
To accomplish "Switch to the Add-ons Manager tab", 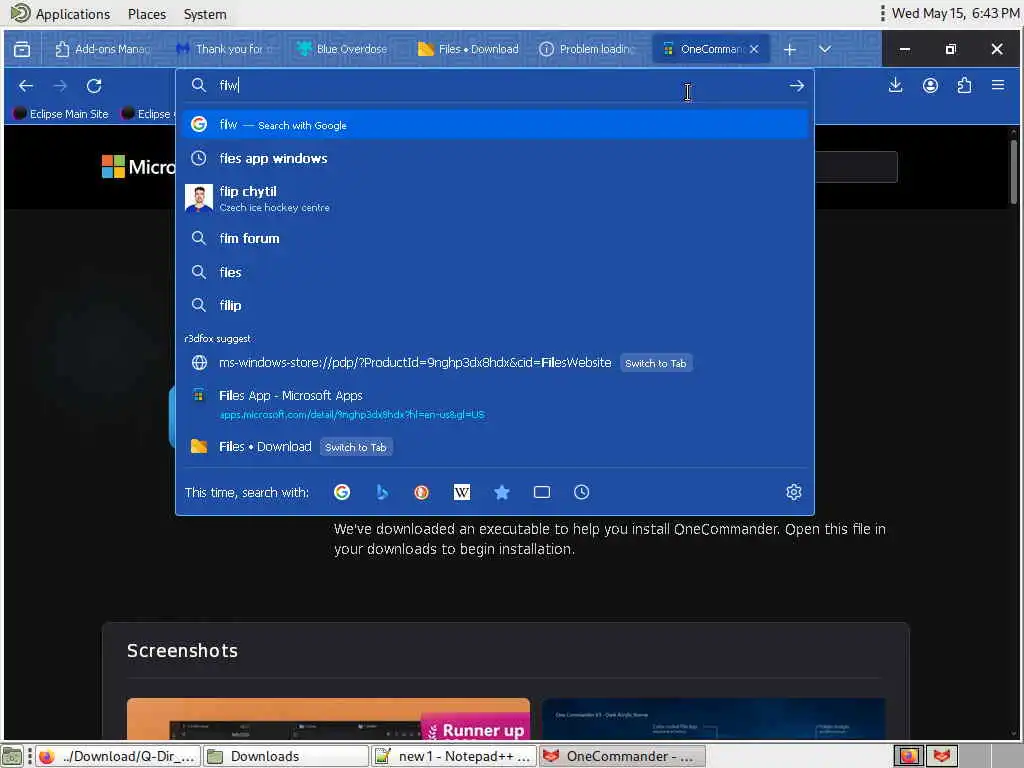I will 102,49.
